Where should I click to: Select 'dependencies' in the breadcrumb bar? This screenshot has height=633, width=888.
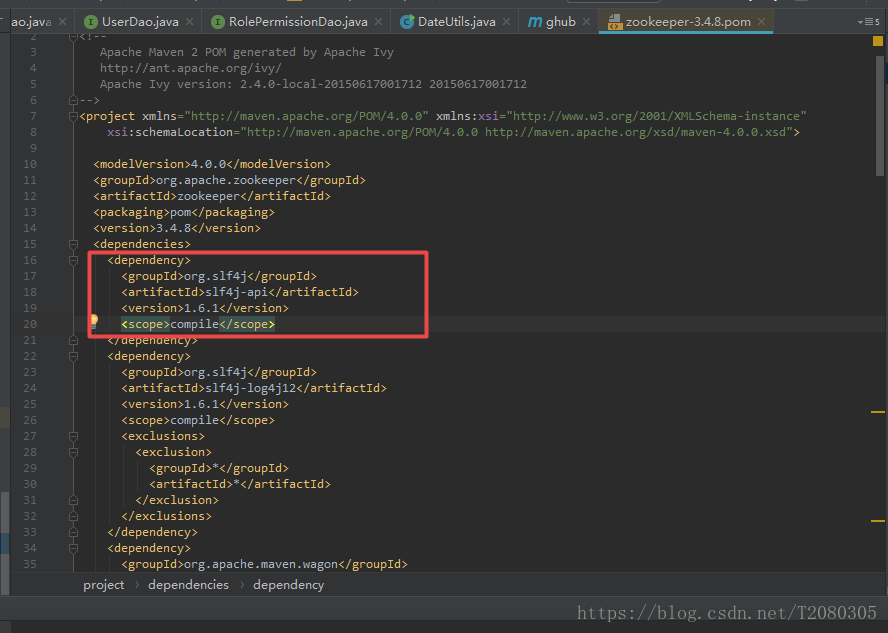188,585
